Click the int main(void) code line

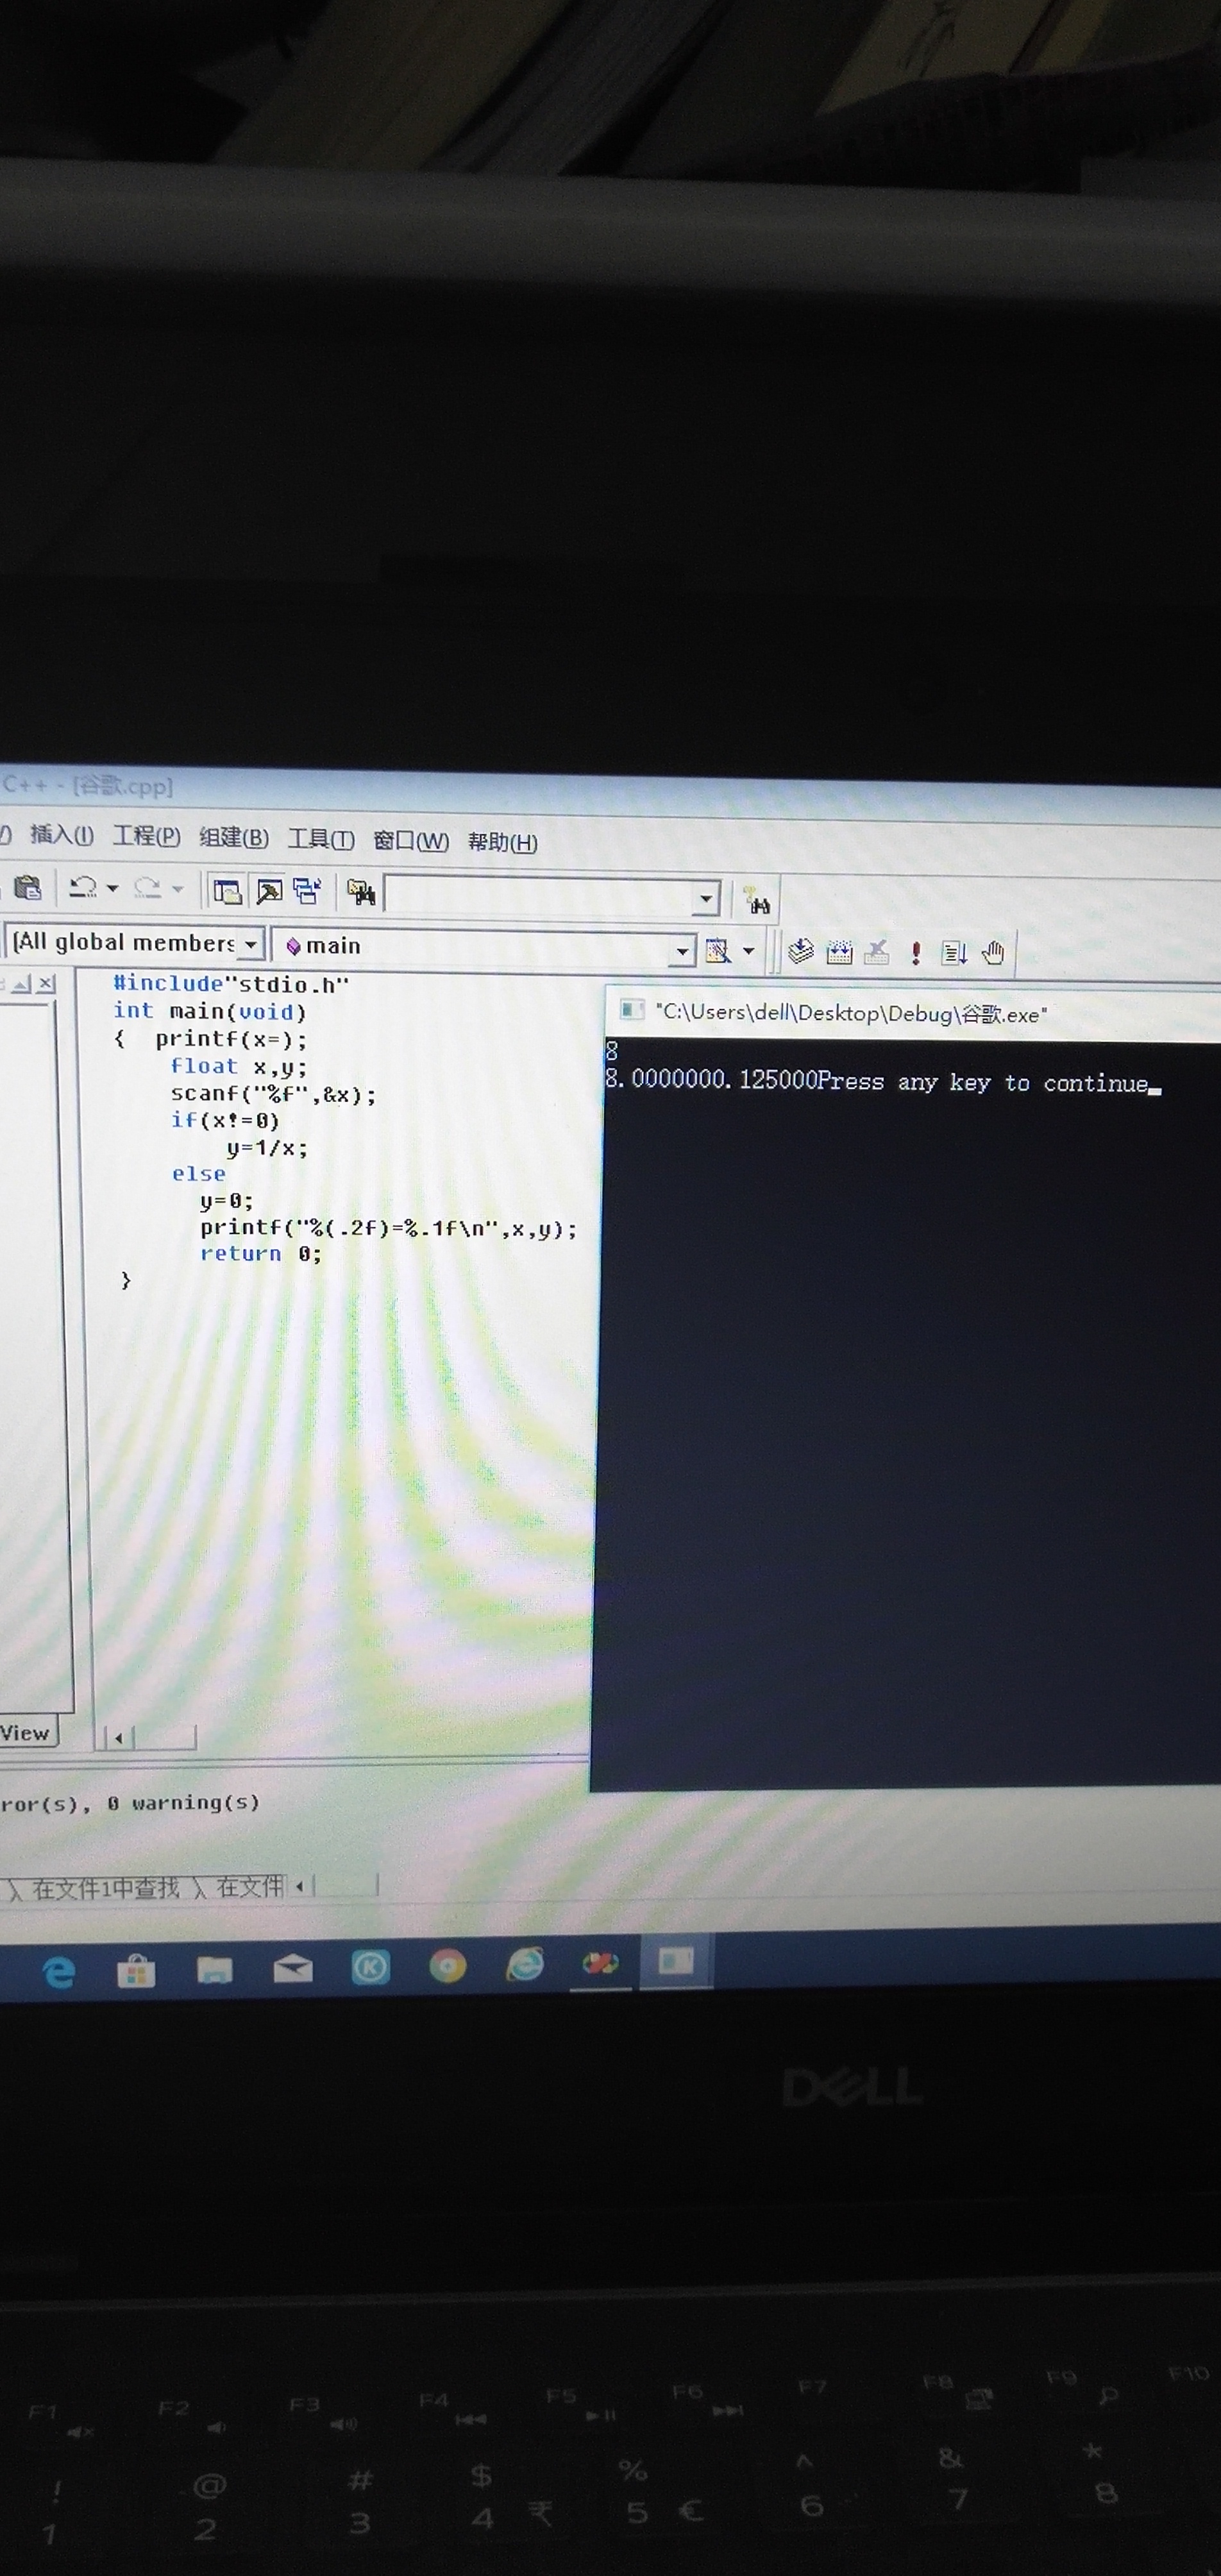point(210,1011)
